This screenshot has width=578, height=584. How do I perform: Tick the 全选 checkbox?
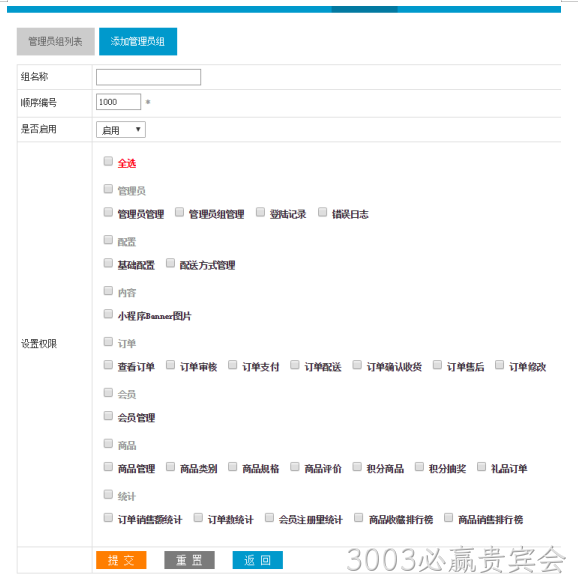pos(108,161)
